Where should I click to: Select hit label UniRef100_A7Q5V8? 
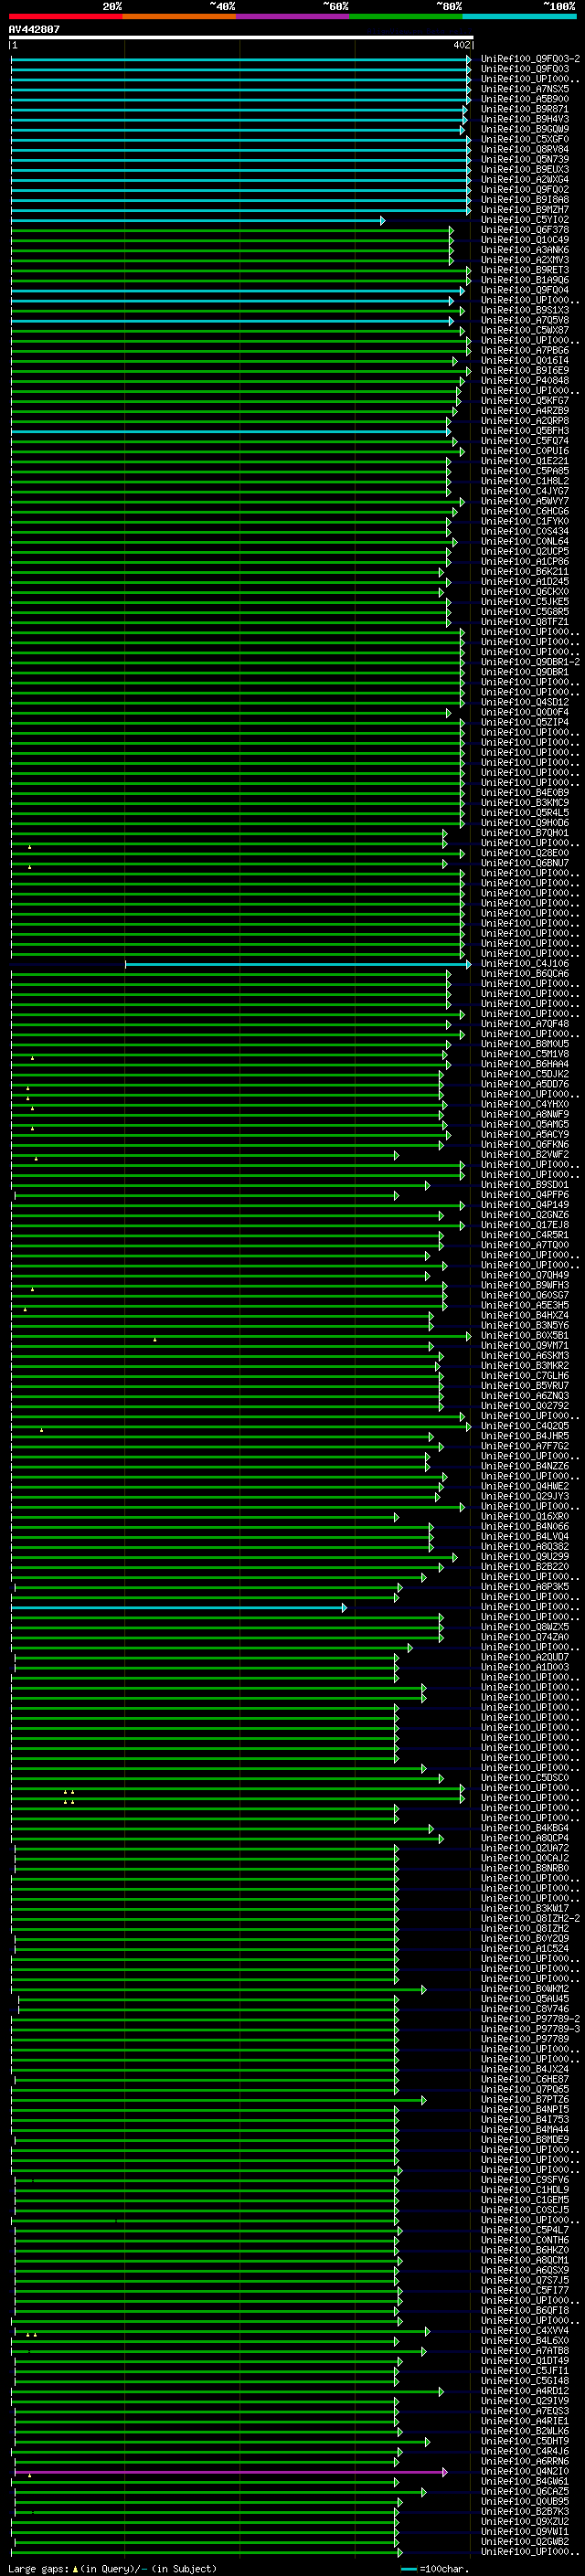525,320
